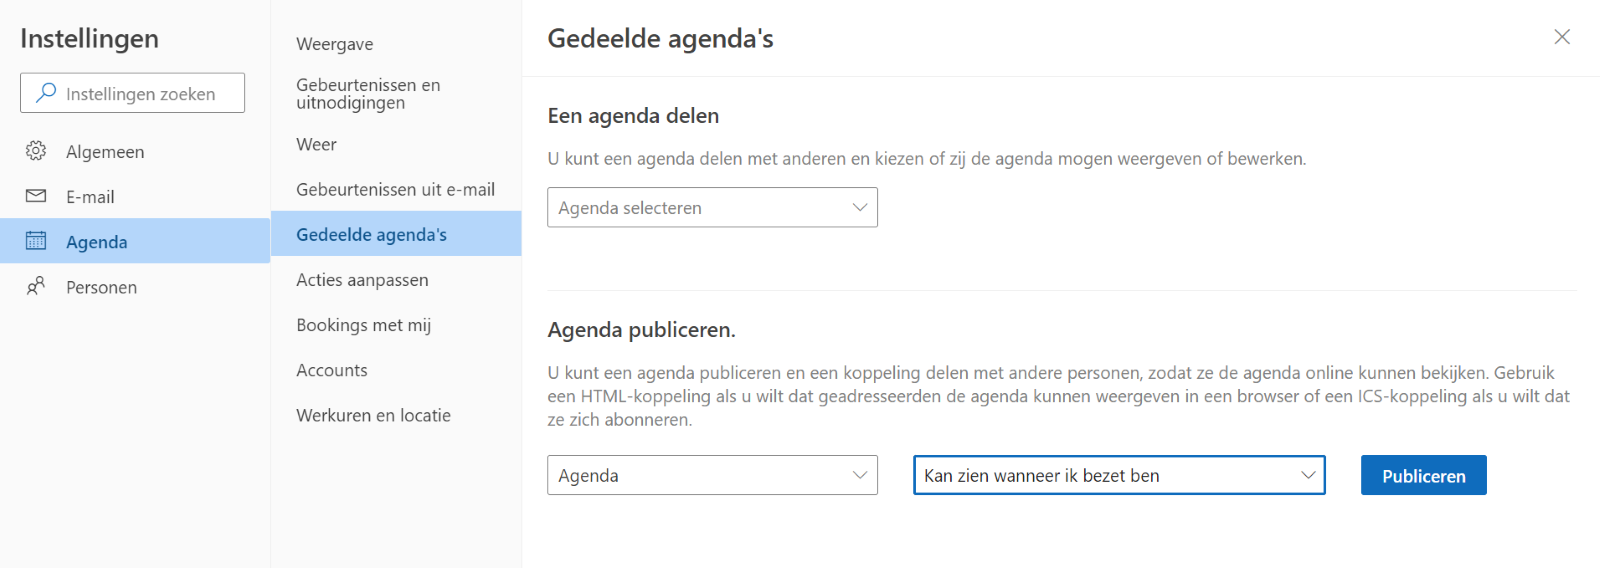
Task: Close the Instellingen dialog with the X
Action: click(x=1562, y=37)
